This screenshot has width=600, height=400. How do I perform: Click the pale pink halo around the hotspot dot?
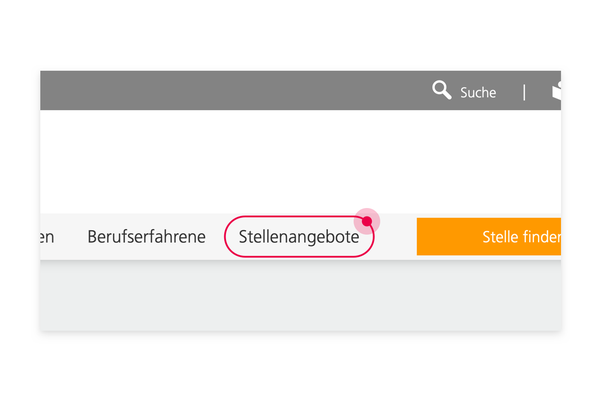tap(367, 221)
